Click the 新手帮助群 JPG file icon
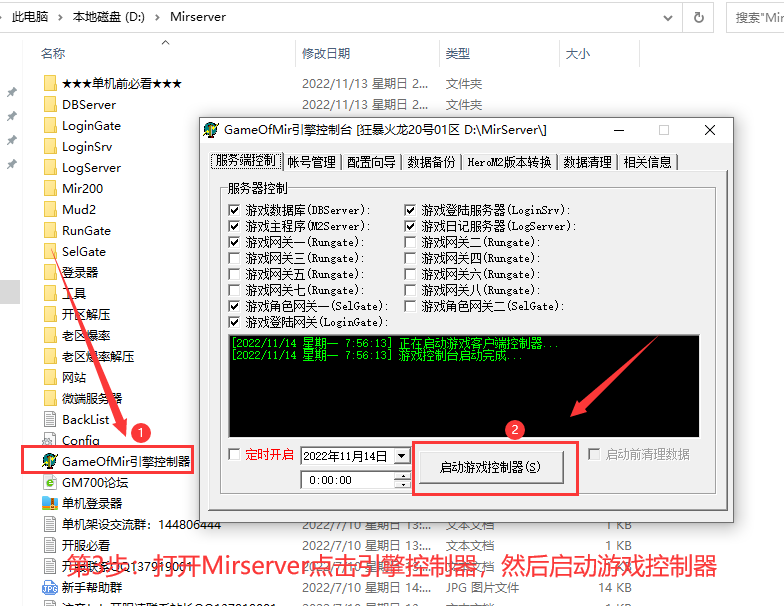The height and width of the screenshot is (606, 784). 50,587
